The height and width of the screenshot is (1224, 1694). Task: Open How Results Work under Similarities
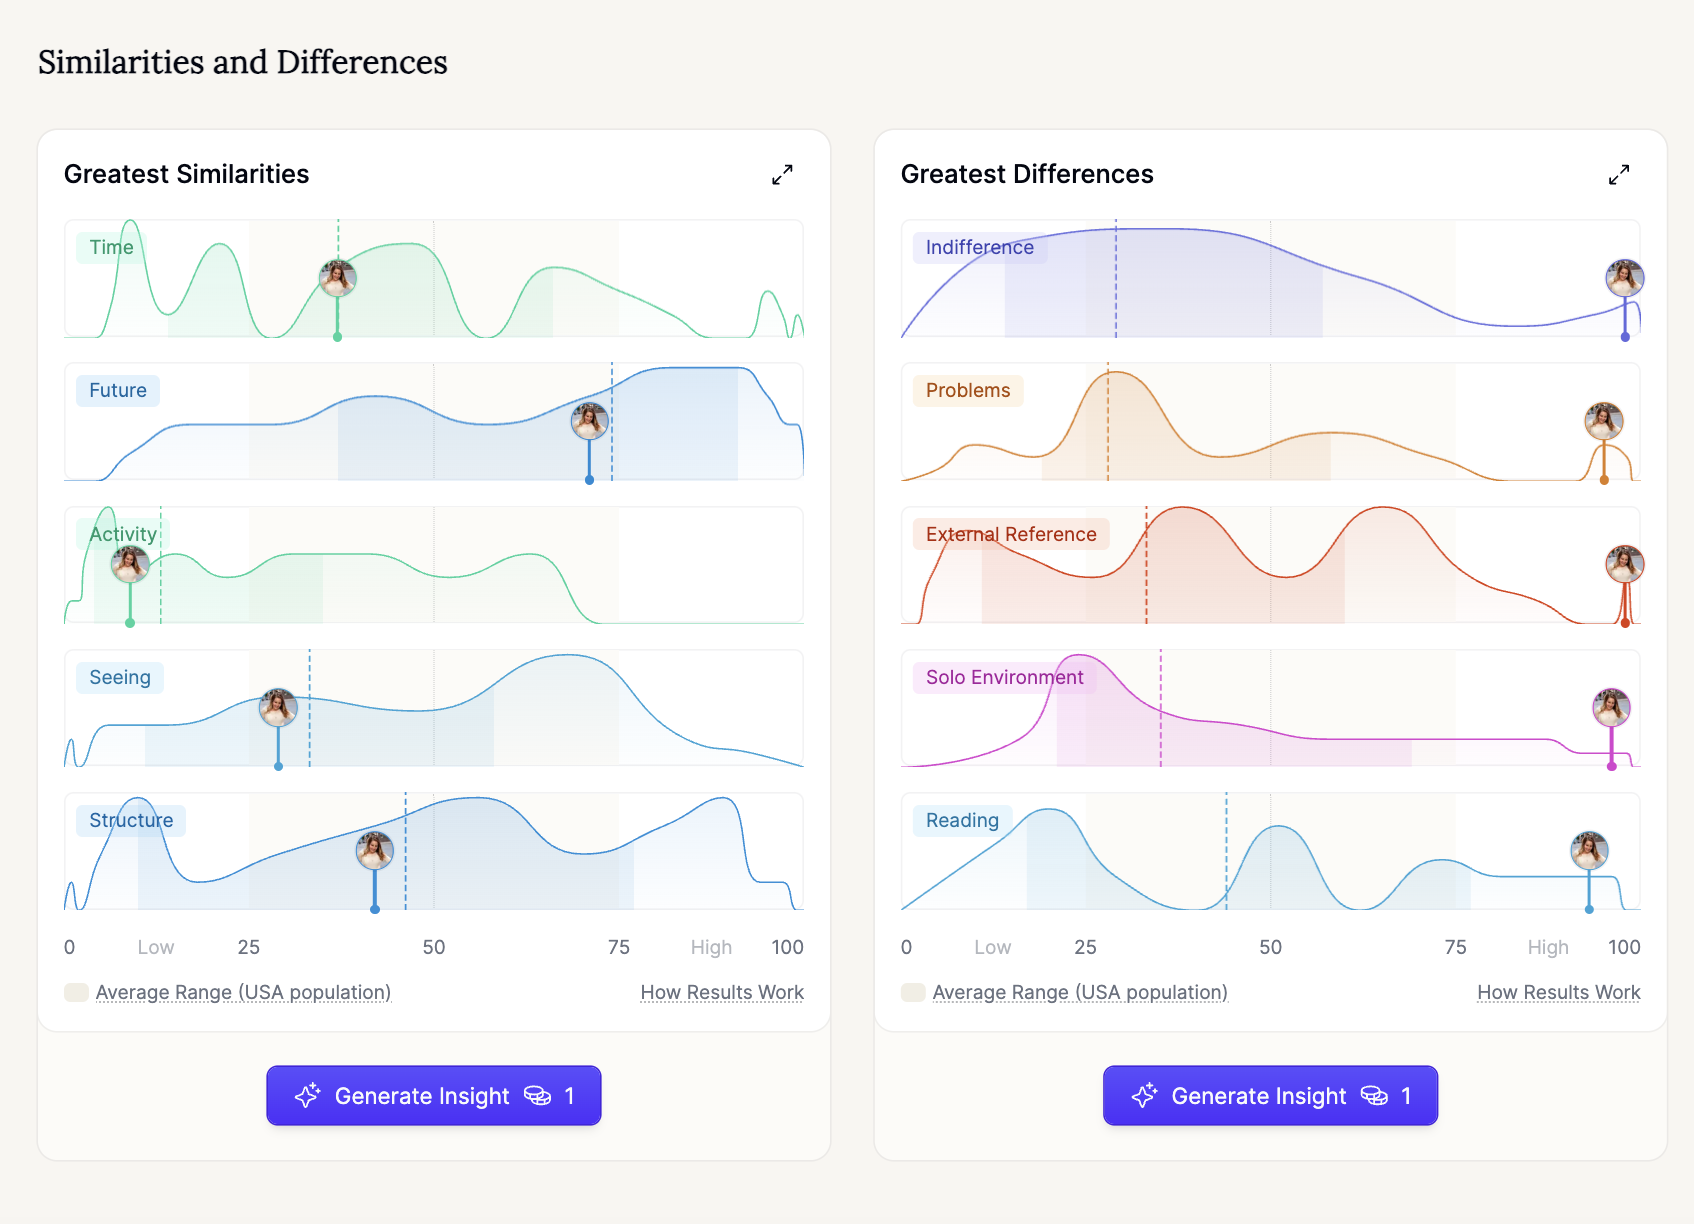722,992
